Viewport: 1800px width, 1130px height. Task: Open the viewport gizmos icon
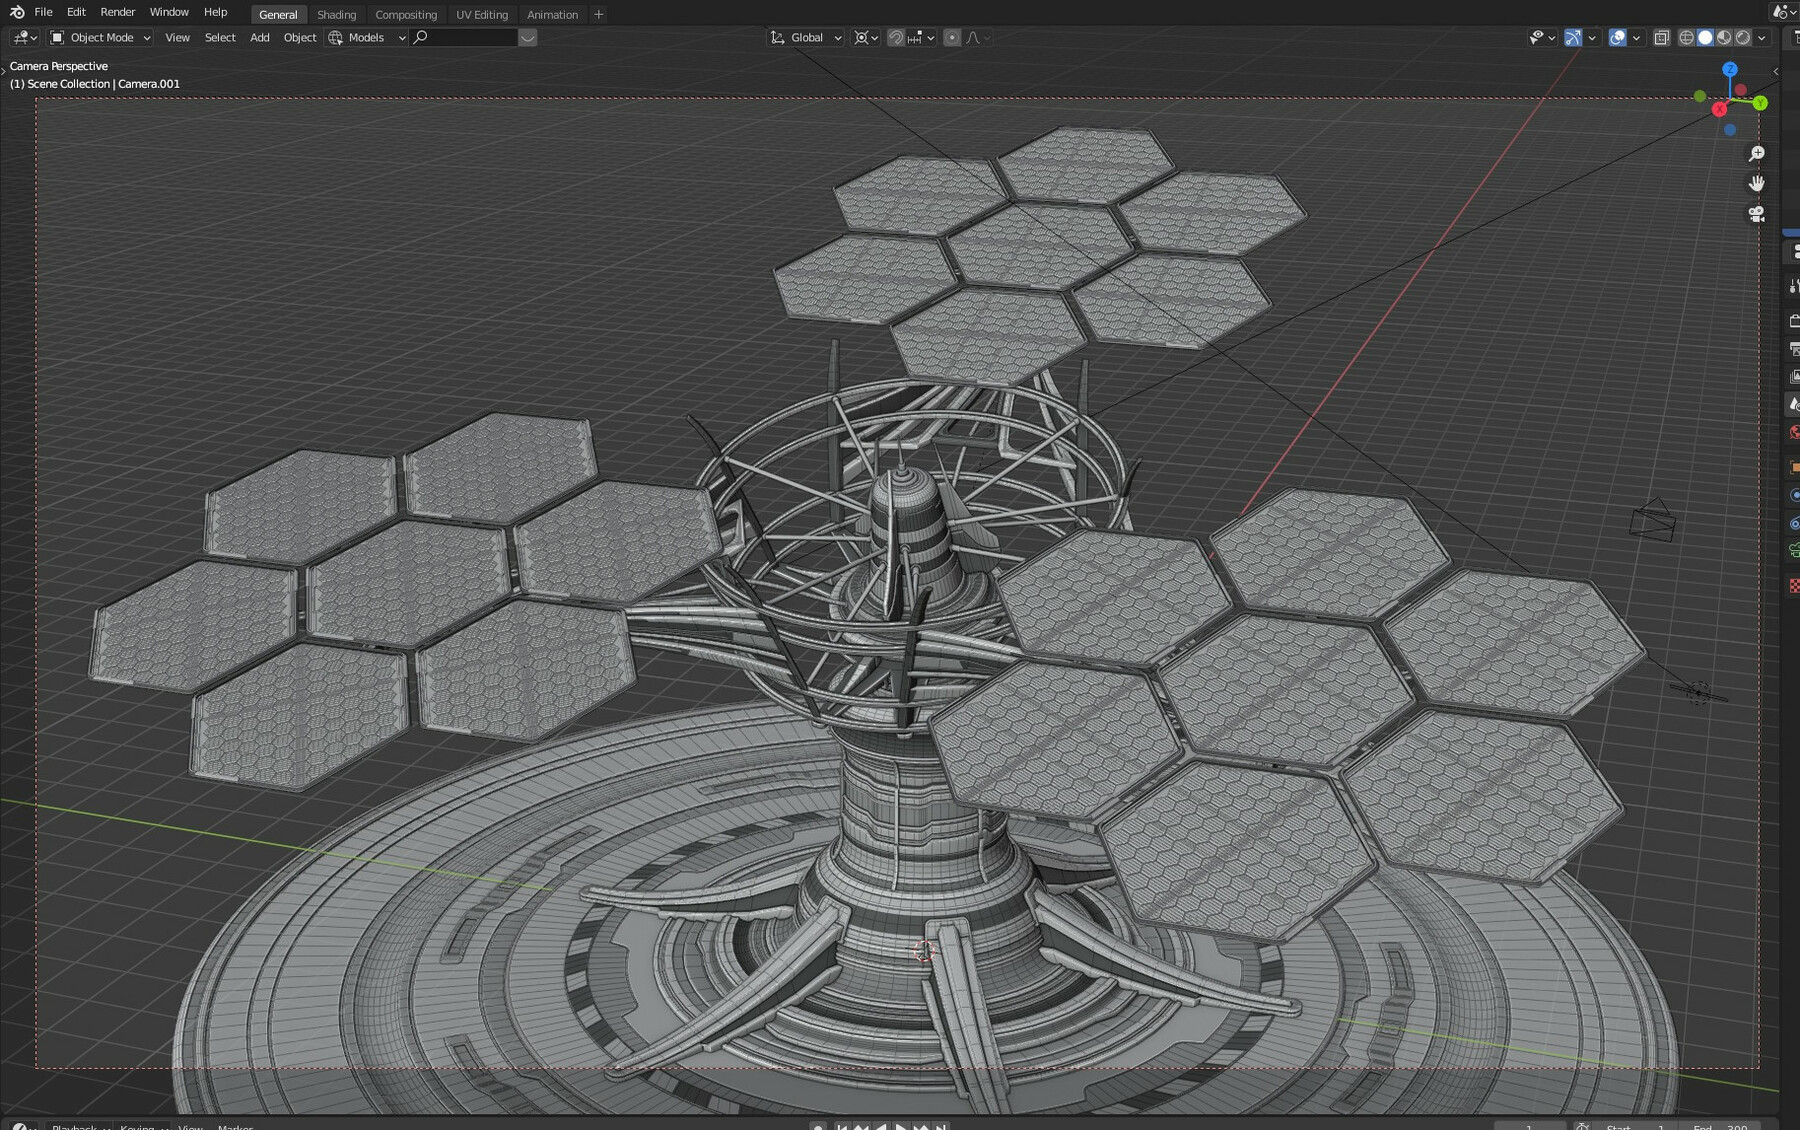[x=1573, y=37]
